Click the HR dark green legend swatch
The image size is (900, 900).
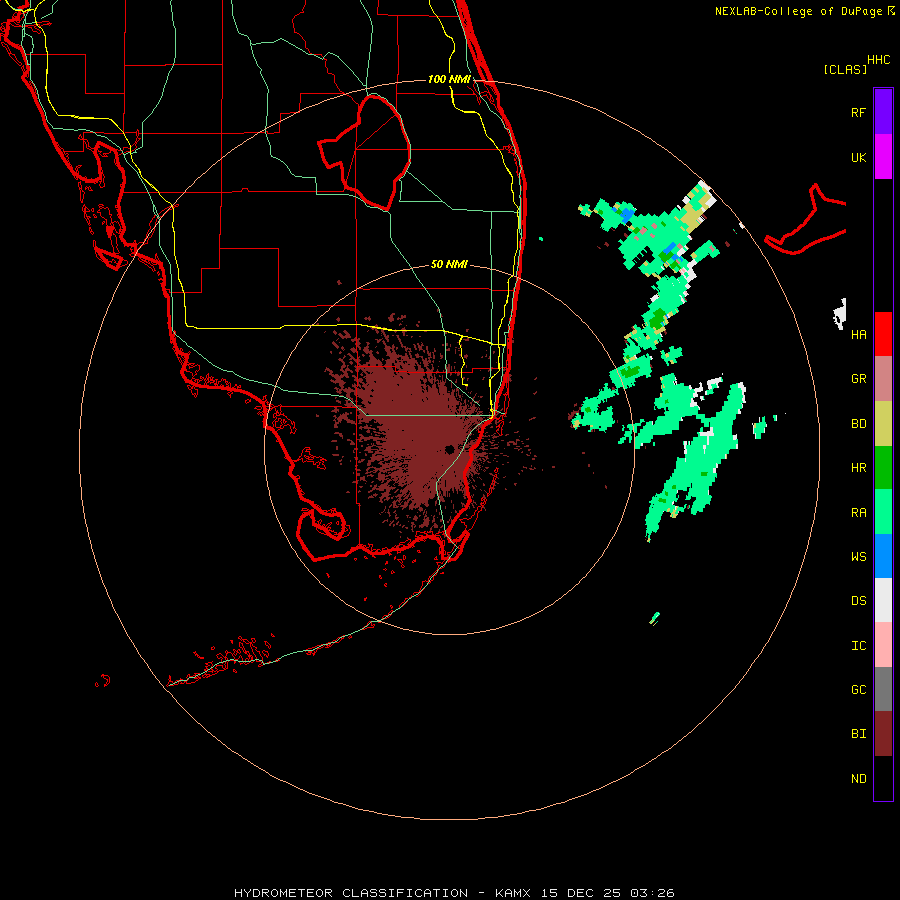(883, 468)
